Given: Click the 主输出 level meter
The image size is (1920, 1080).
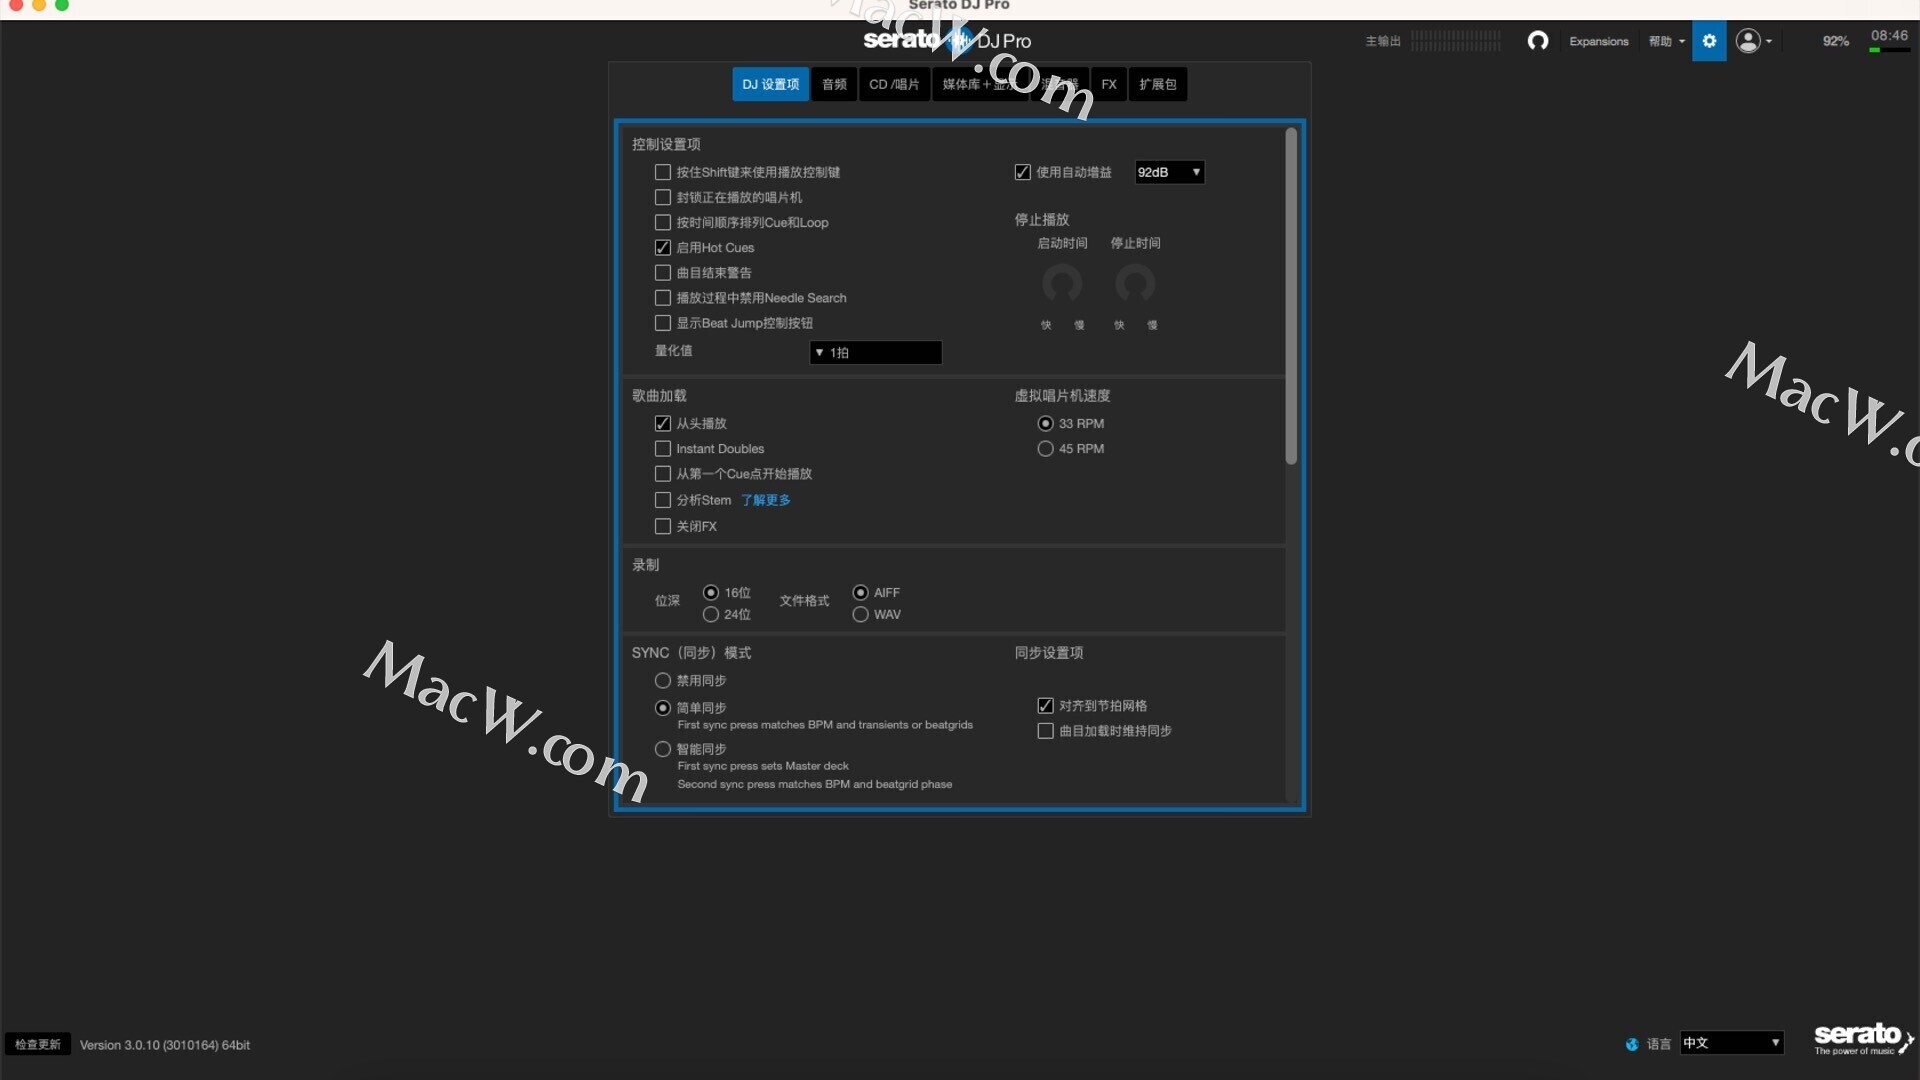Looking at the screenshot, I should click(x=1455, y=41).
